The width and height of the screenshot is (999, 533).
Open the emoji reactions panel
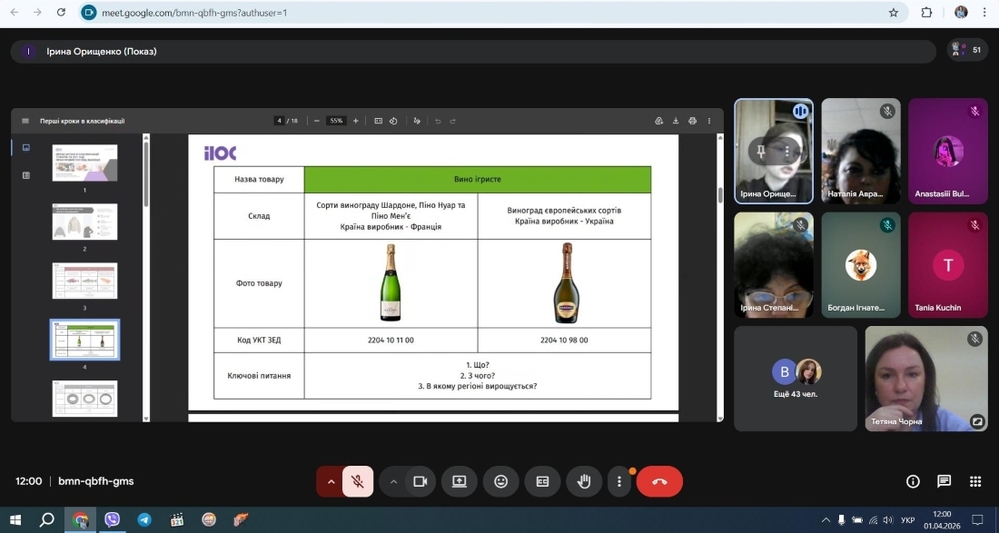pyautogui.click(x=501, y=482)
